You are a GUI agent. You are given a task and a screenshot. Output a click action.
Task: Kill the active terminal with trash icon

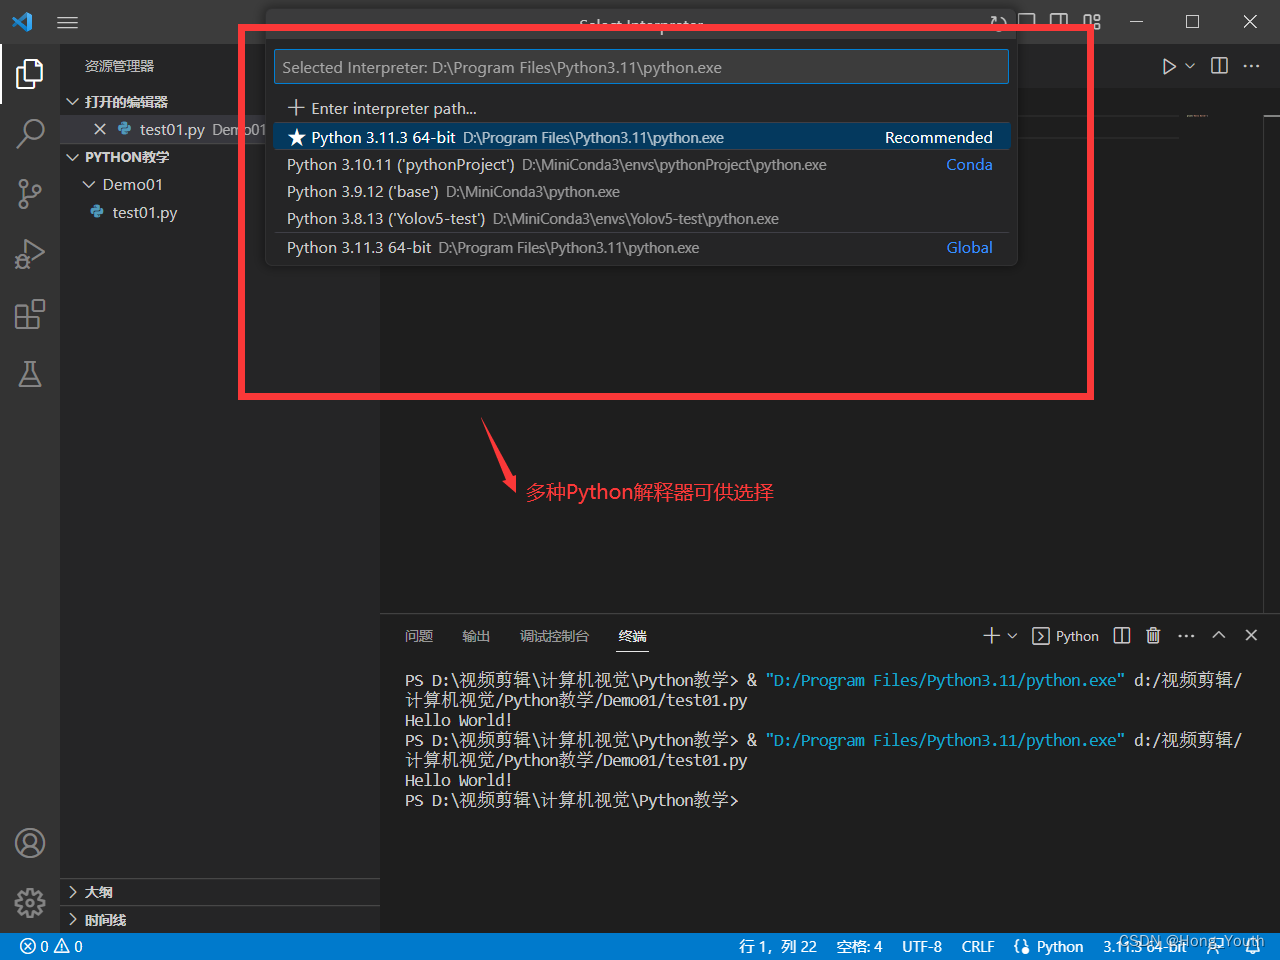click(x=1153, y=635)
